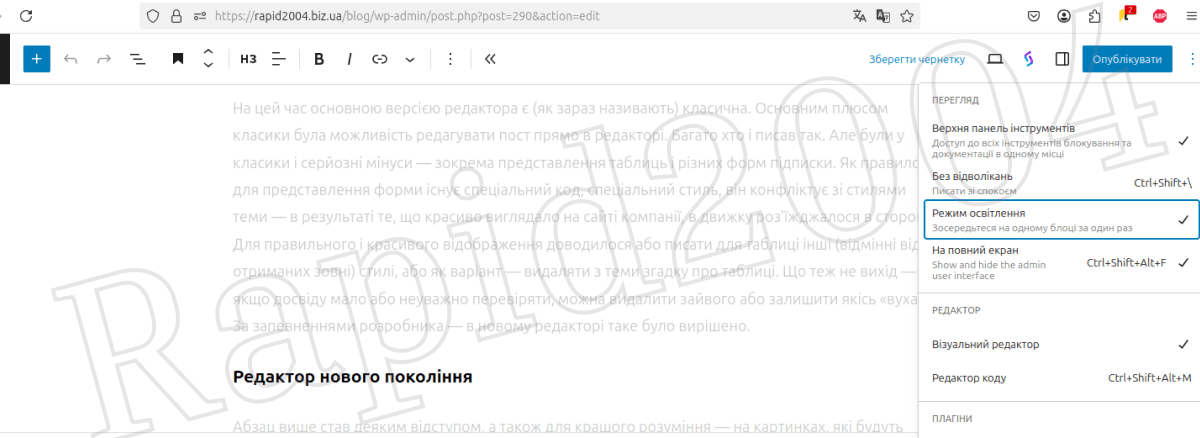Open the text alignment dropdown
1200x438 pixels.
click(279, 59)
